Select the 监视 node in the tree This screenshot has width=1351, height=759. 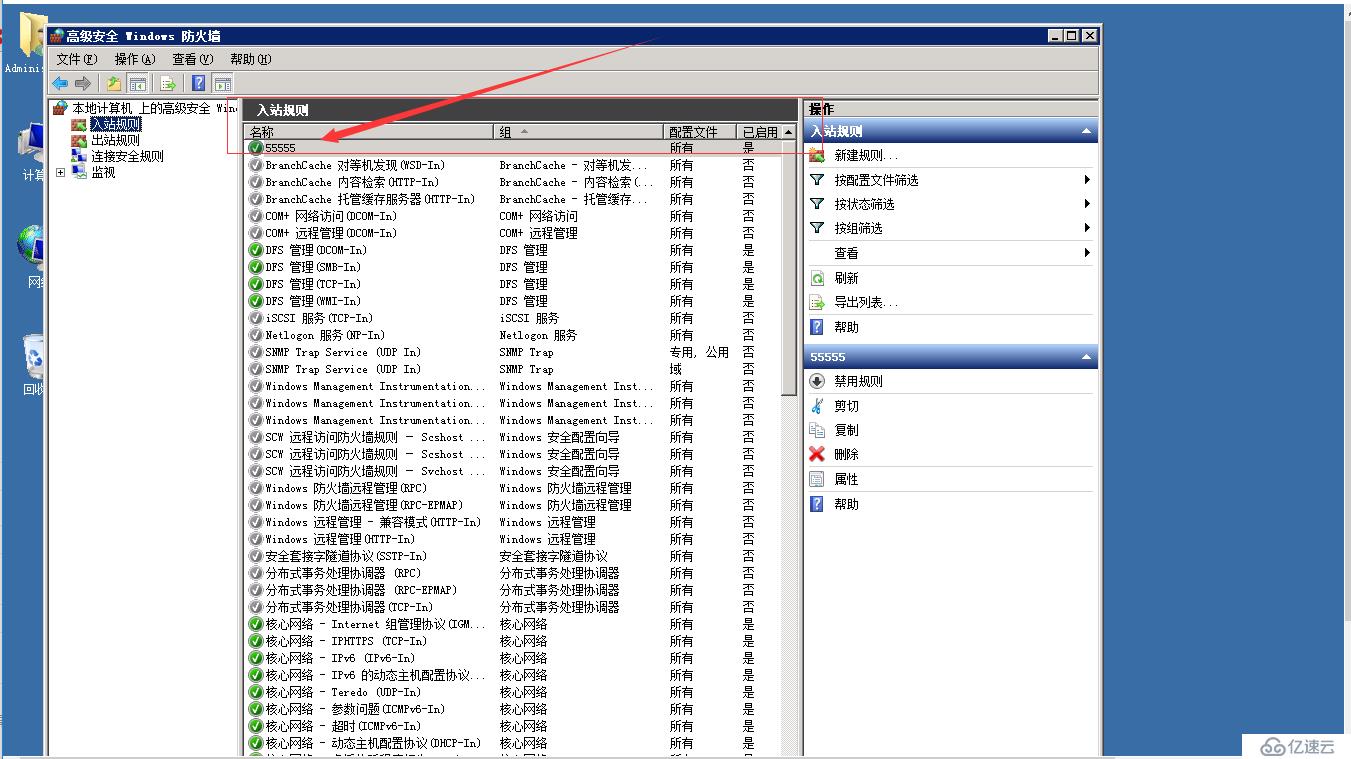103,172
